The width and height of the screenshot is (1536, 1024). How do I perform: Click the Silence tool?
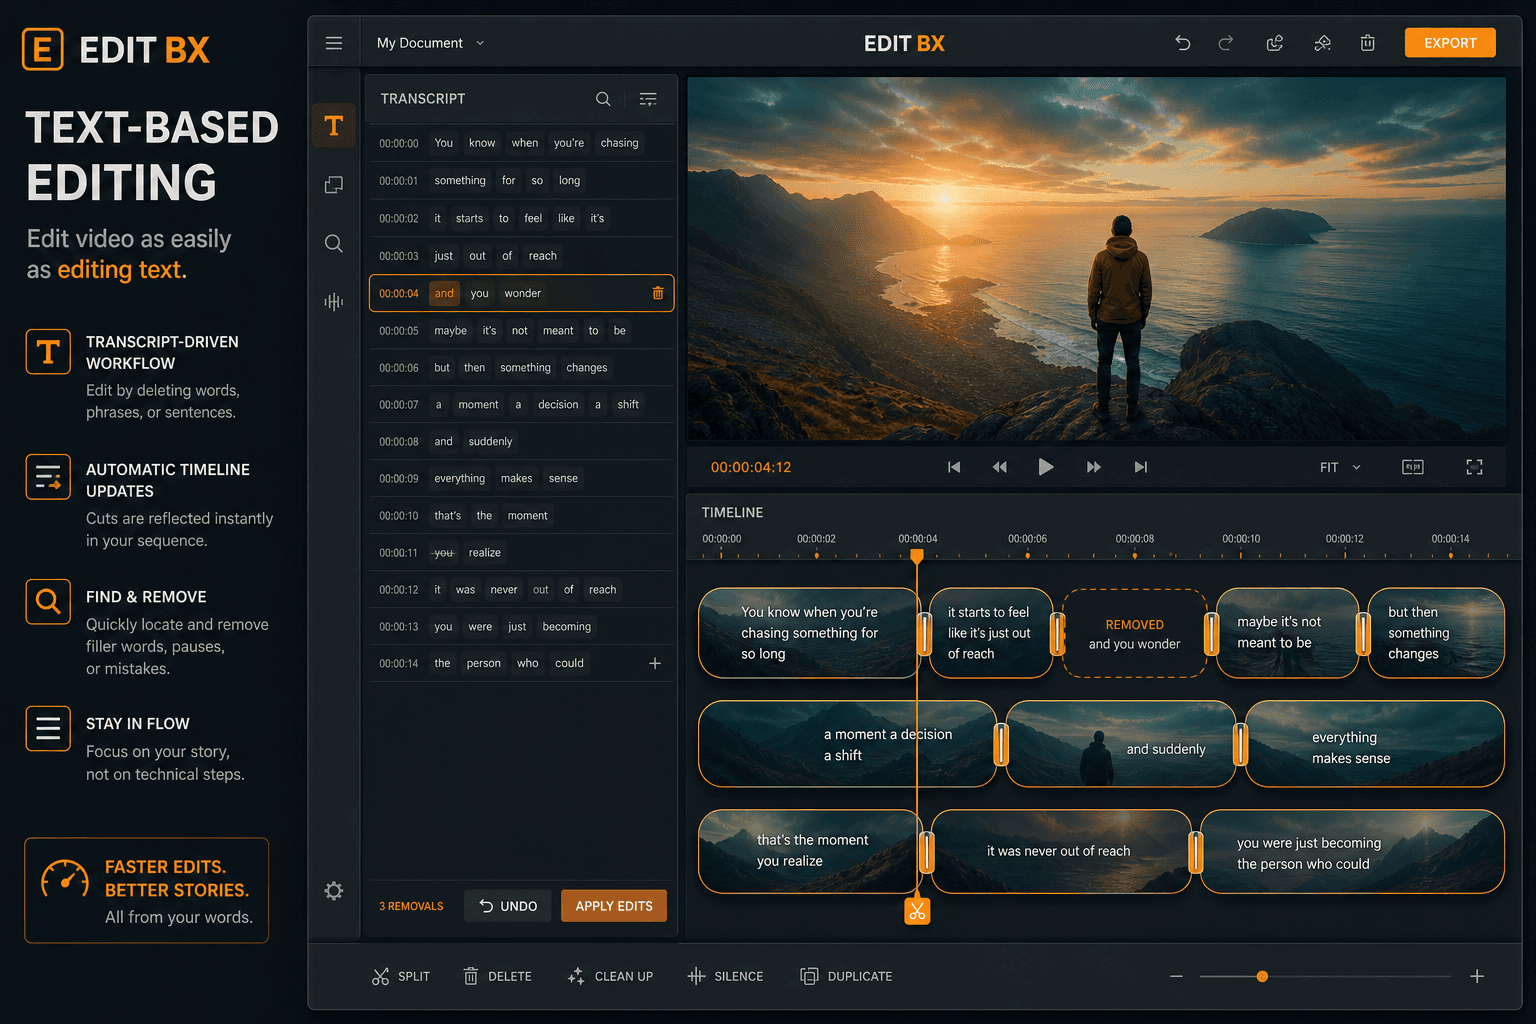(725, 976)
